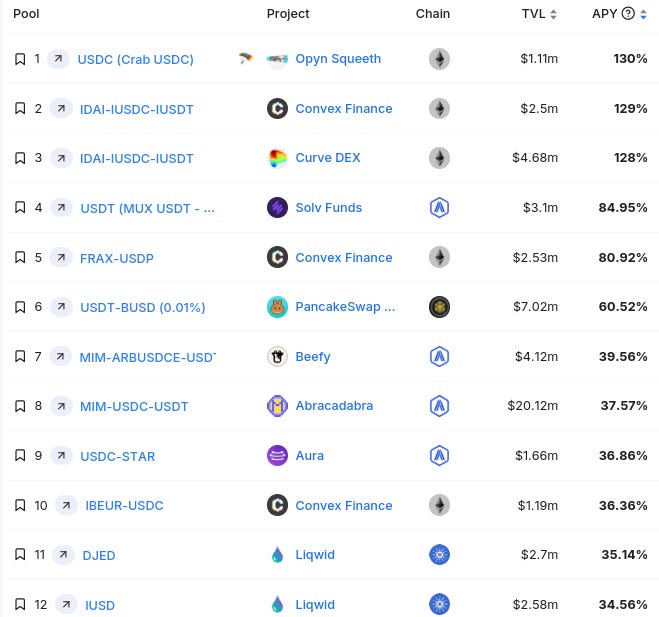The image size is (659, 617).
Task: Click the Opyn Squeeth project logo
Action: pyautogui.click(x=277, y=59)
